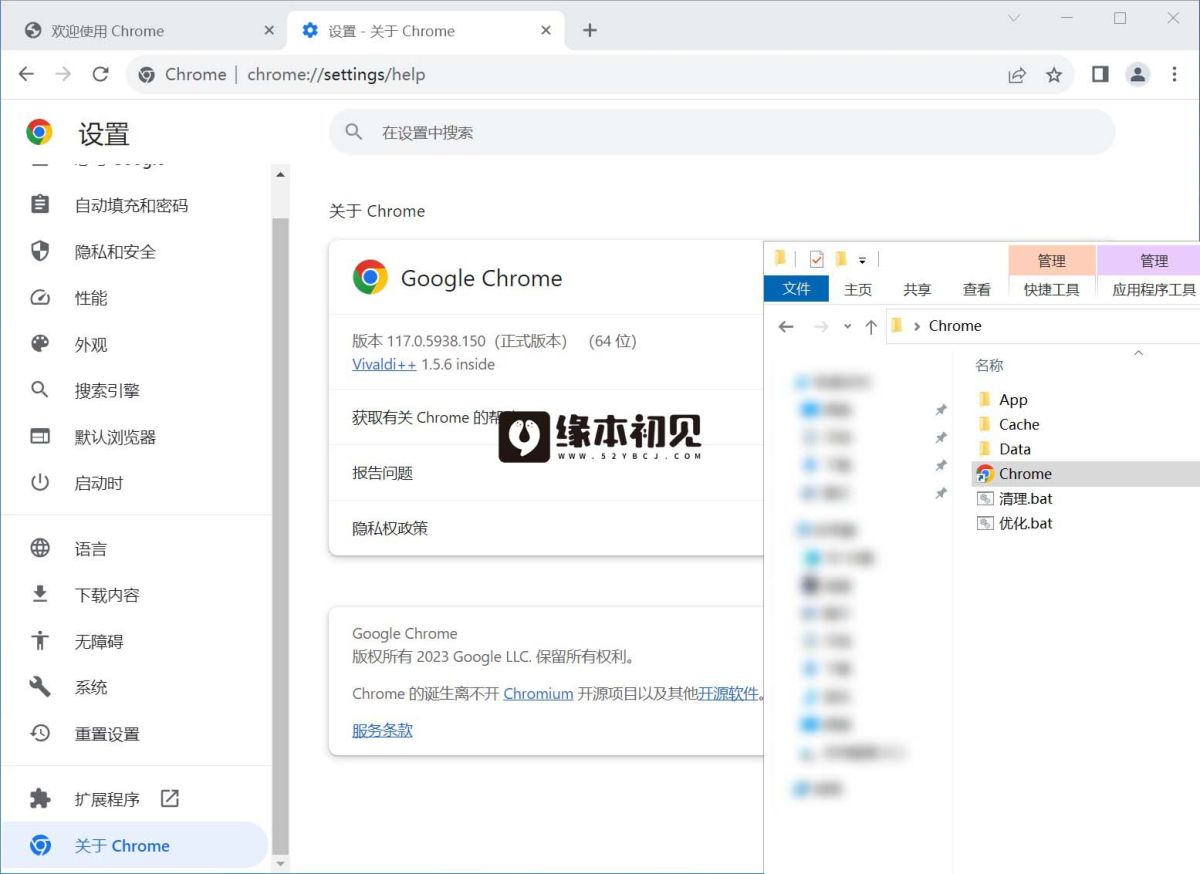
Task: Open the 文件 menu in Explorer
Action: point(796,289)
